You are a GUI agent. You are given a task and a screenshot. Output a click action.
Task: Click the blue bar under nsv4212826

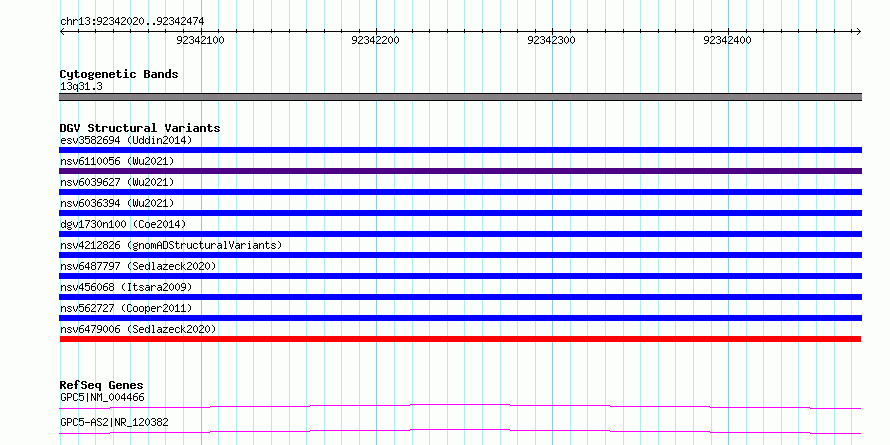pos(460,255)
